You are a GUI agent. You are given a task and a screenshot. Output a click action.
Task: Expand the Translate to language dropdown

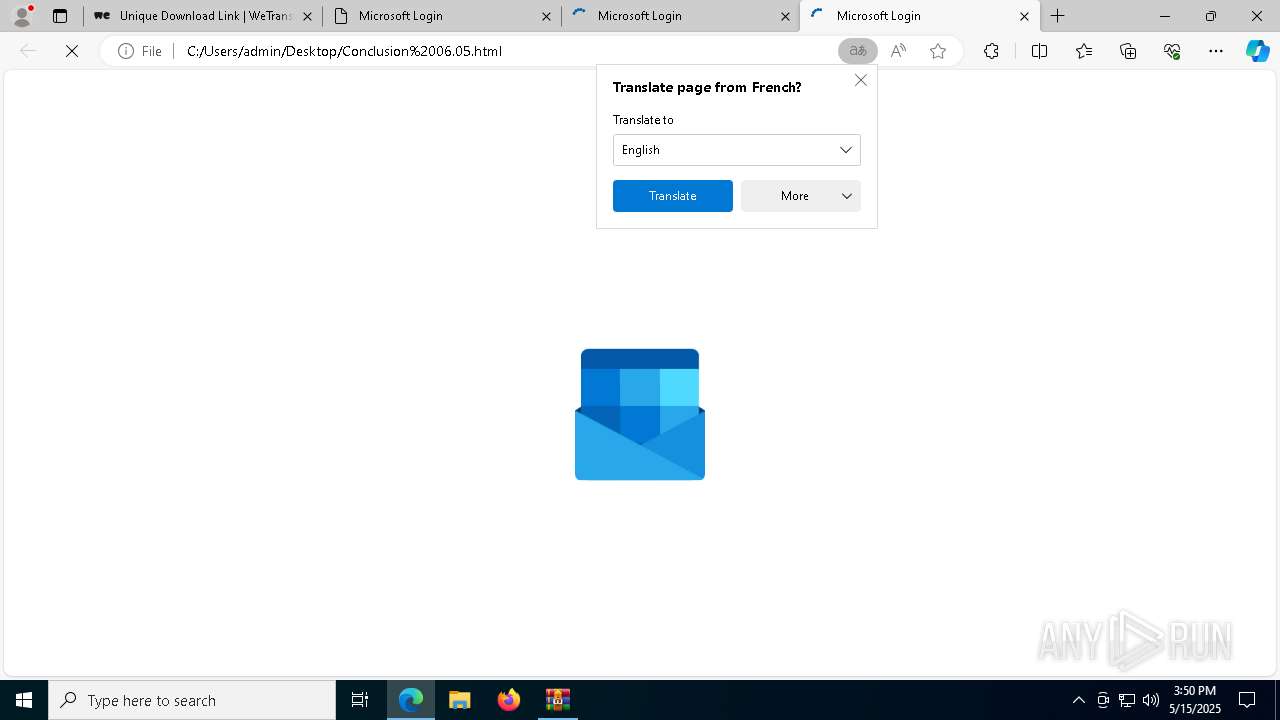point(737,150)
